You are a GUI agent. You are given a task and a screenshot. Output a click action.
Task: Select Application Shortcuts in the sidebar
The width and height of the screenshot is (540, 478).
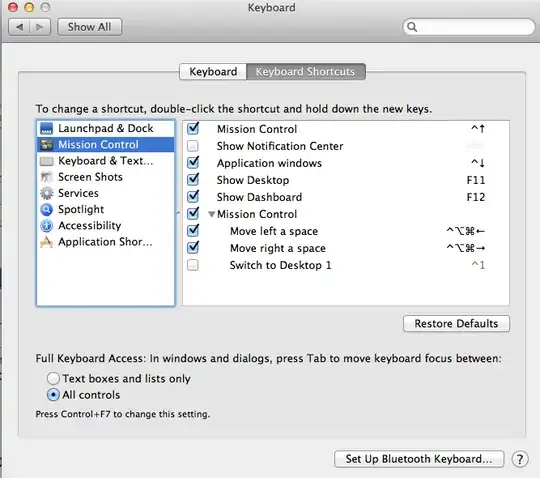(x=106, y=242)
